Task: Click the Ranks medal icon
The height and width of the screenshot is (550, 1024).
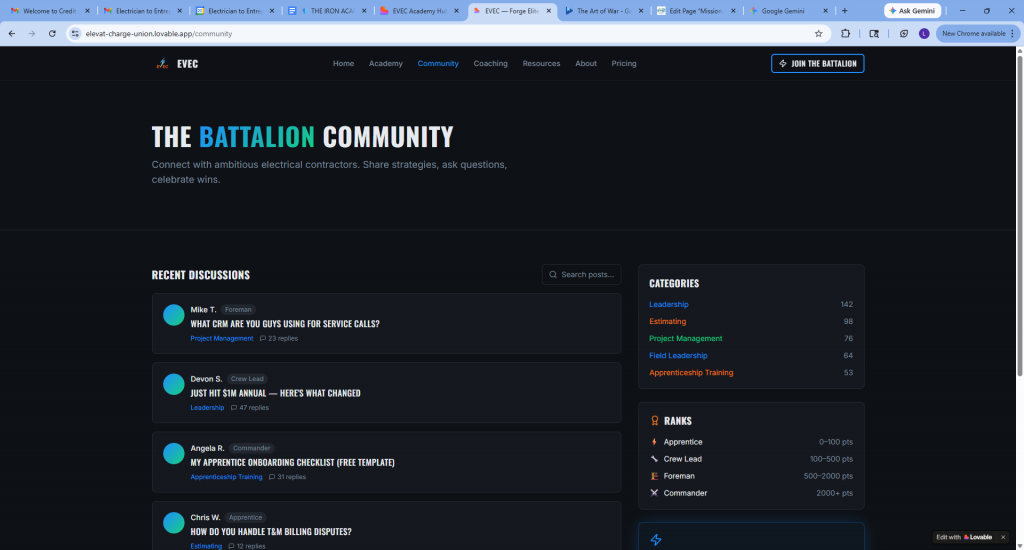Action: (x=655, y=421)
